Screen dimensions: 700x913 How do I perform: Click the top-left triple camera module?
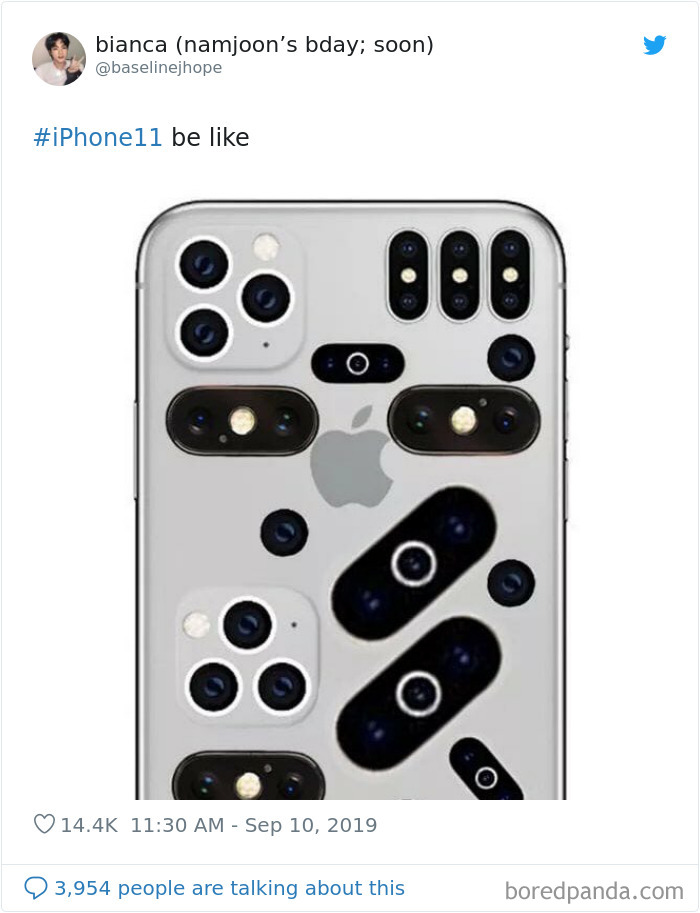[x=232, y=297]
